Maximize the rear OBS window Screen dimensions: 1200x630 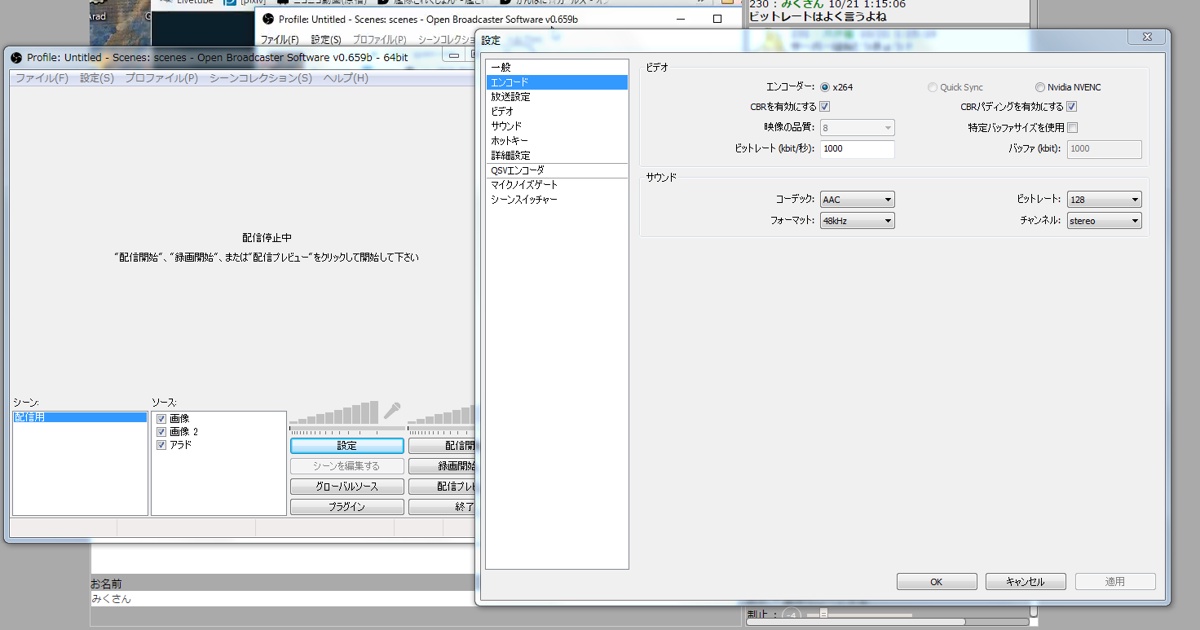717,19
